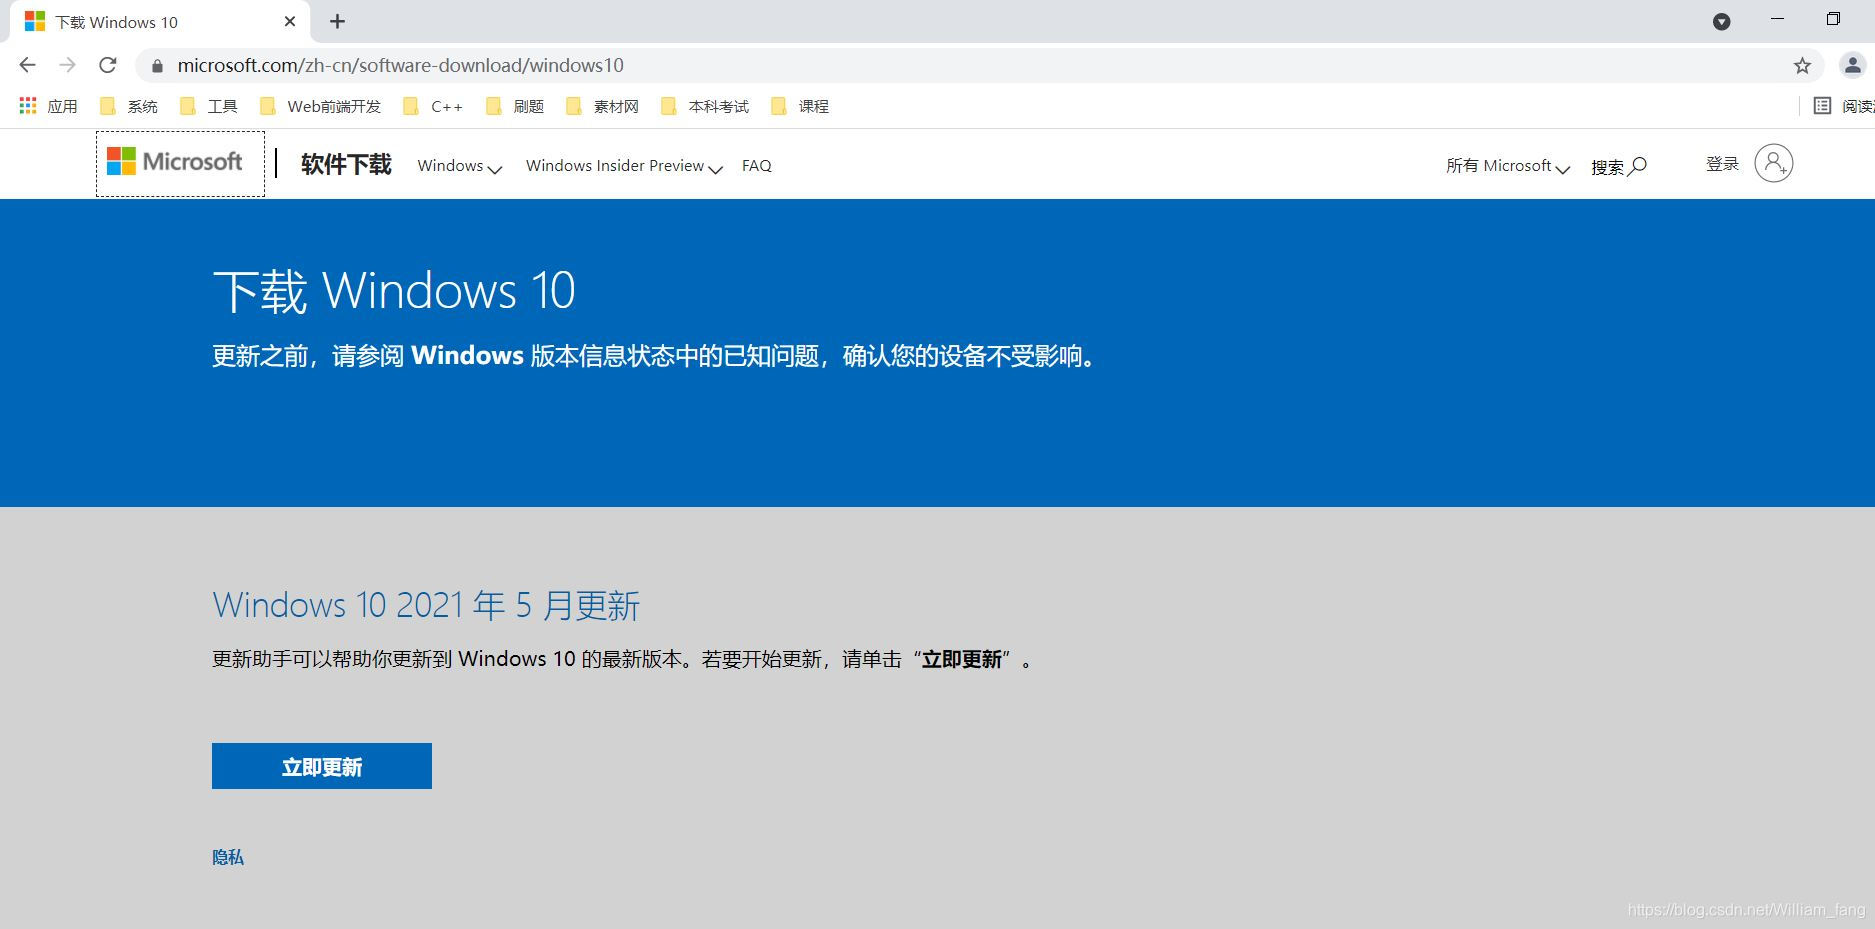1875x929 pixels.
Task: Open the tab search dropdown circle icon
Action: click(1721, 22)
